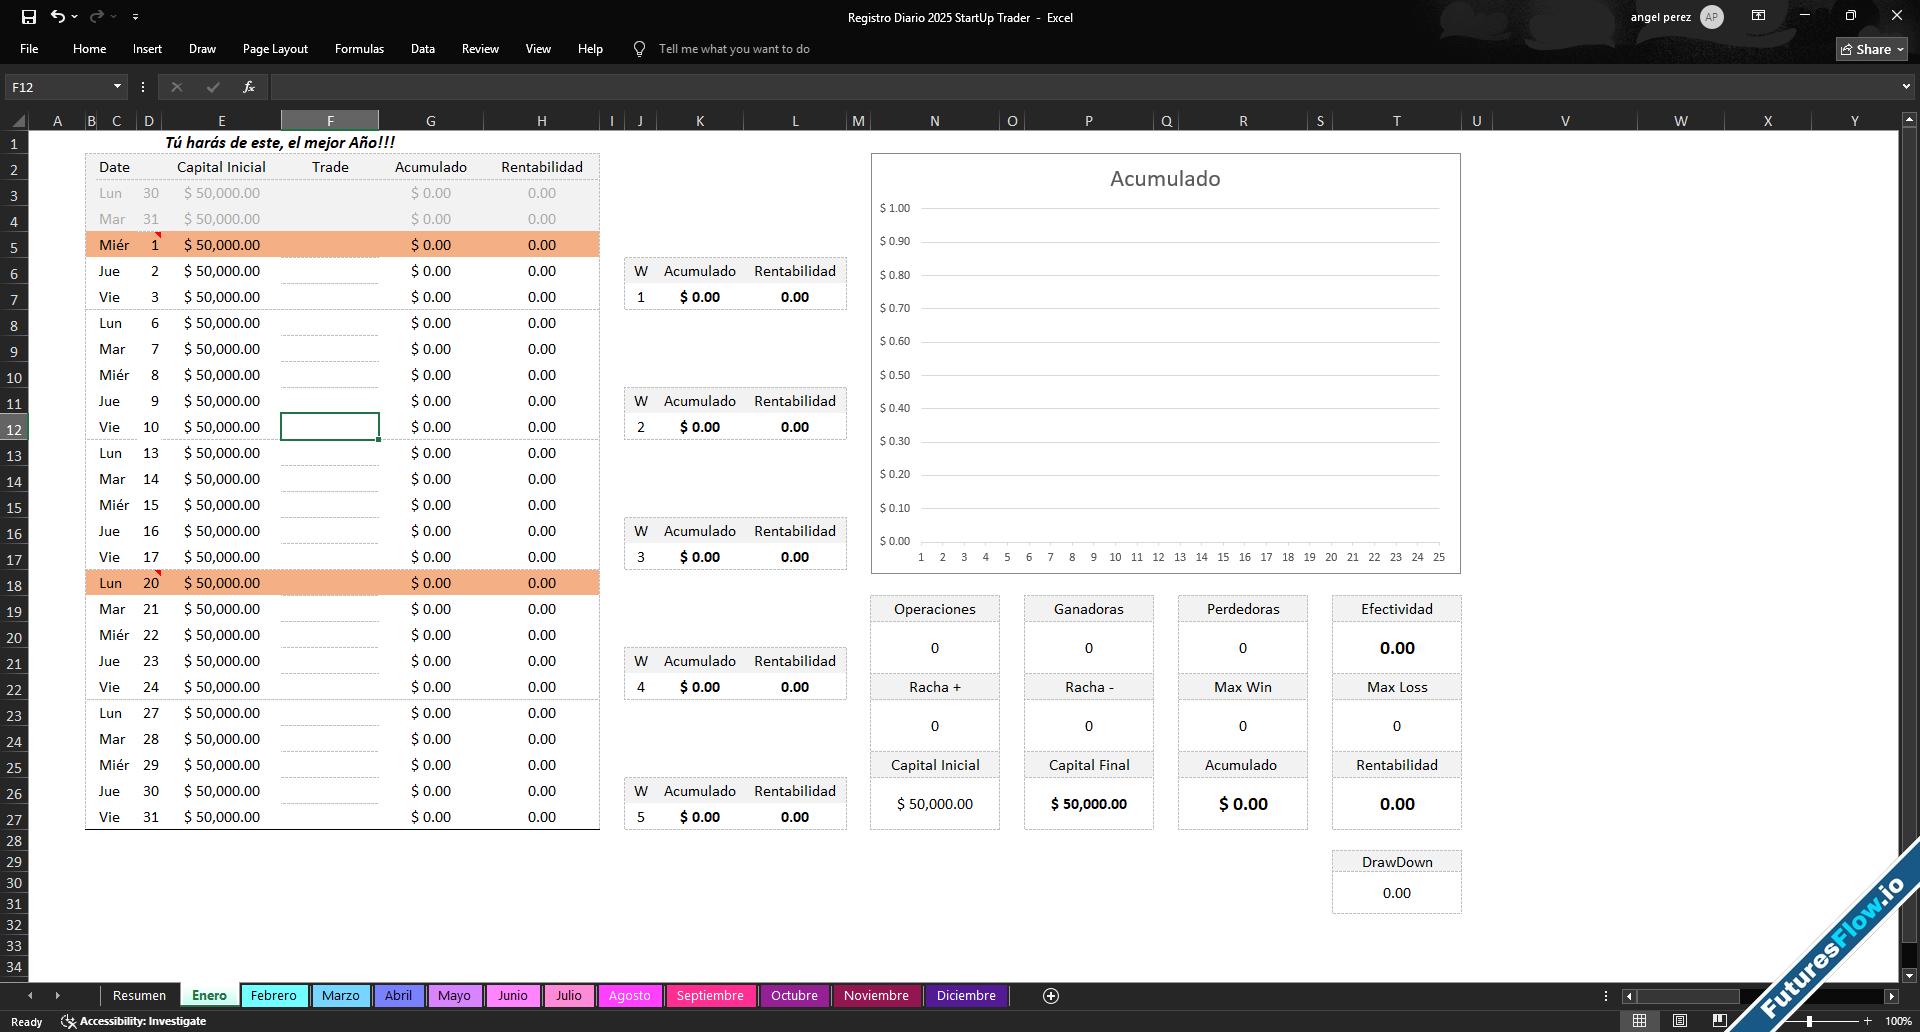The width and height of the screenshot is (1920, 1032).
Task: Click the Insert Function (fx) icon
Action: point(248,87)
